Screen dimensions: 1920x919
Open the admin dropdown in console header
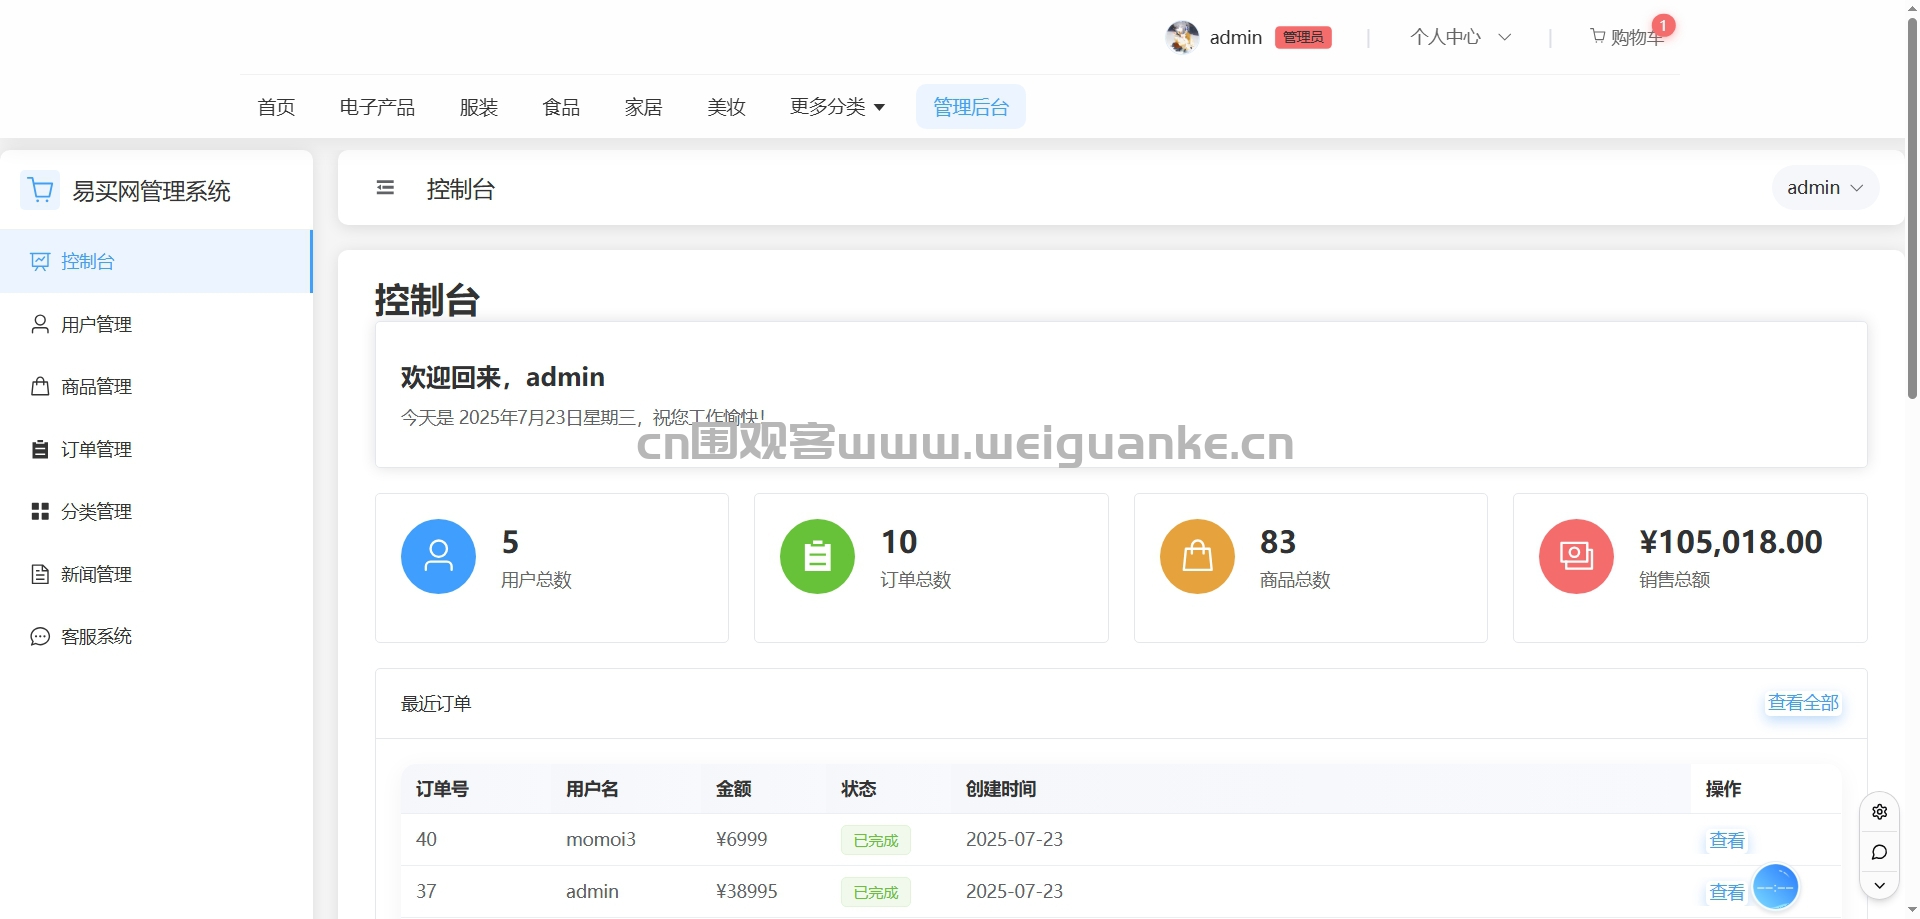click(1825, 187)
